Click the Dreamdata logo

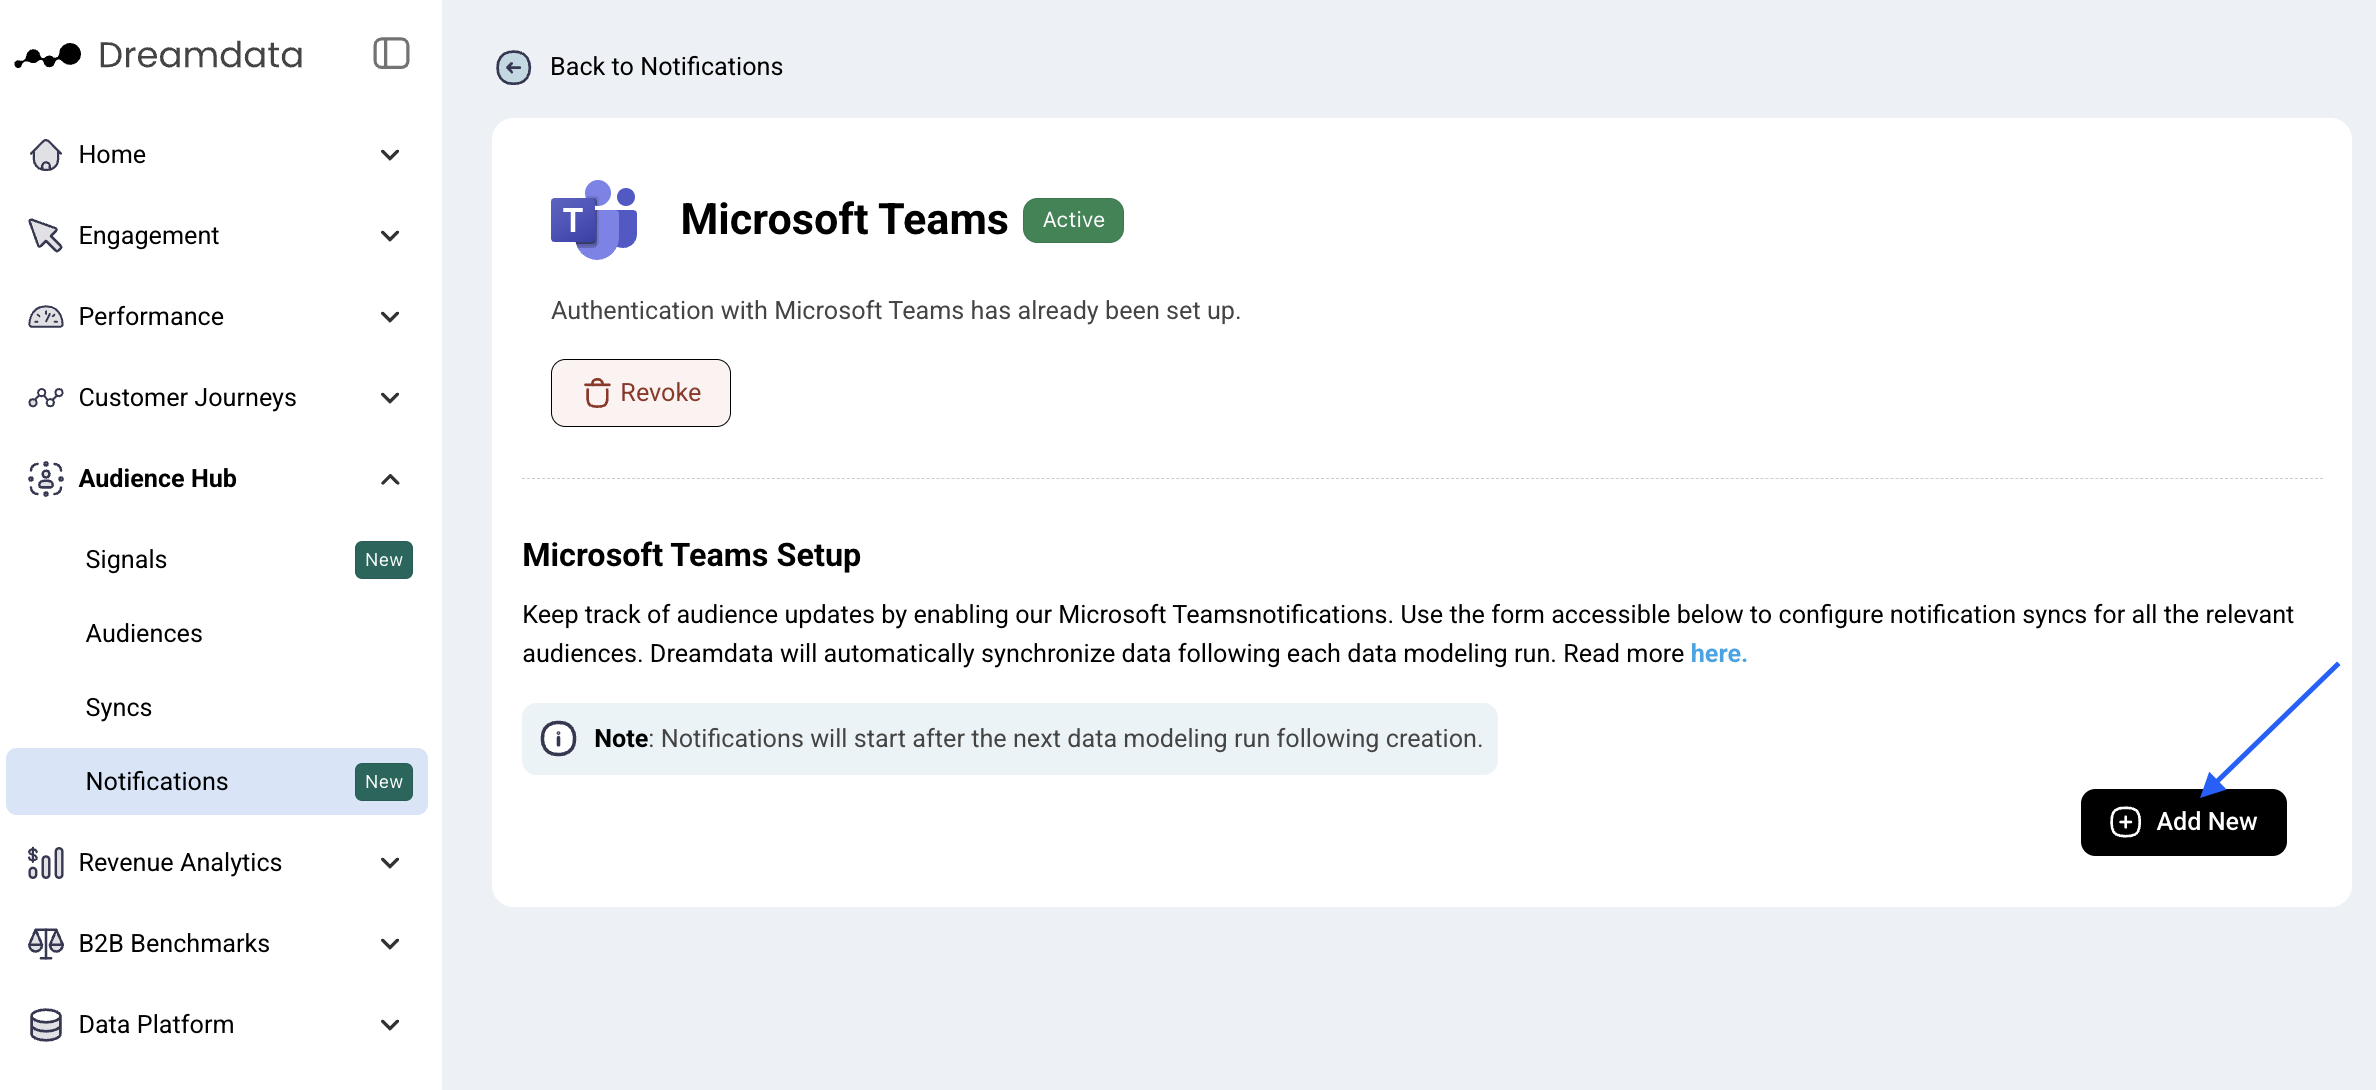(158, 55)
